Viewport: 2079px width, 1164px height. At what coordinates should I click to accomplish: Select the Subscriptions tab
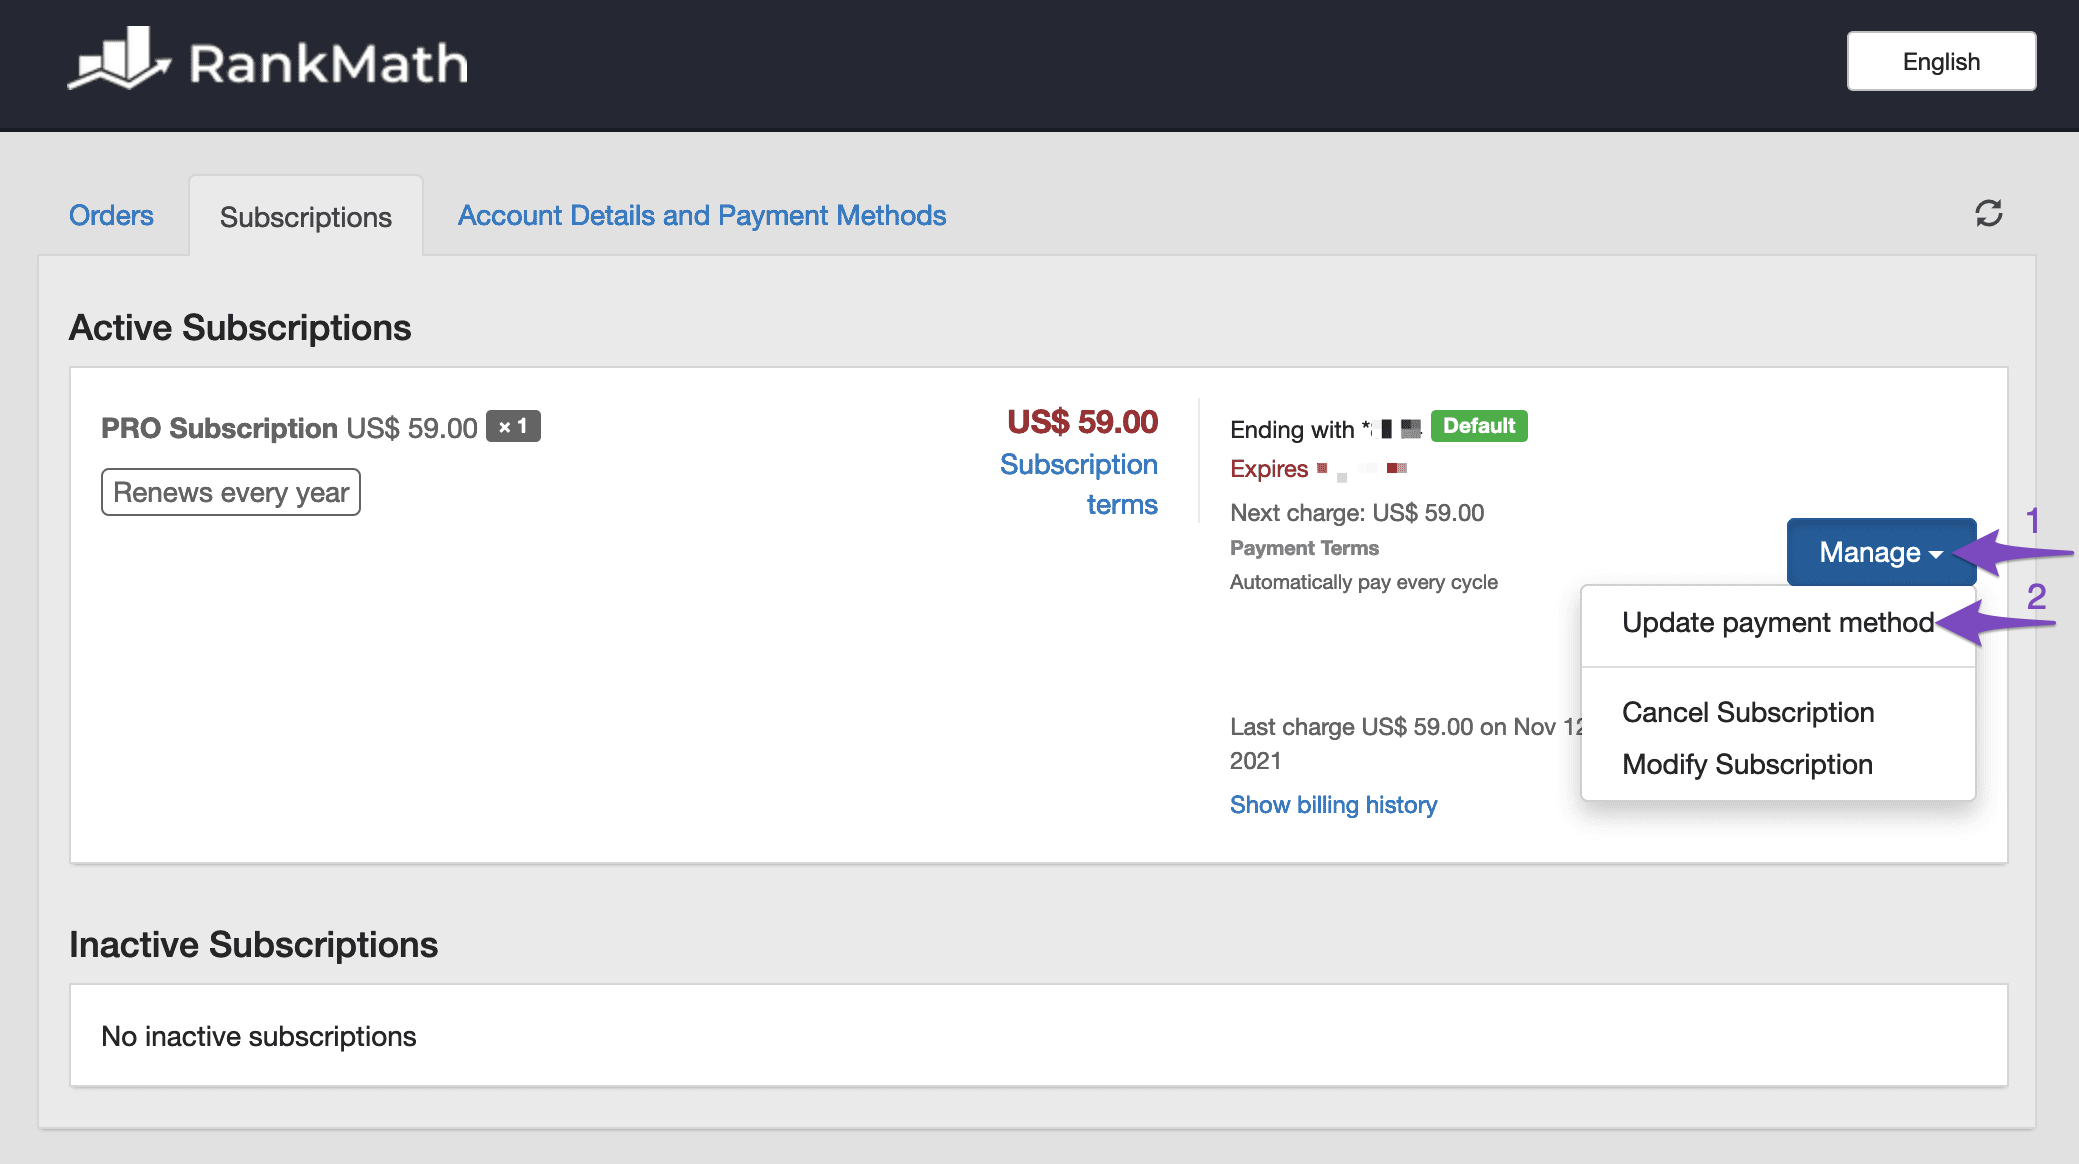pos(305,217)
